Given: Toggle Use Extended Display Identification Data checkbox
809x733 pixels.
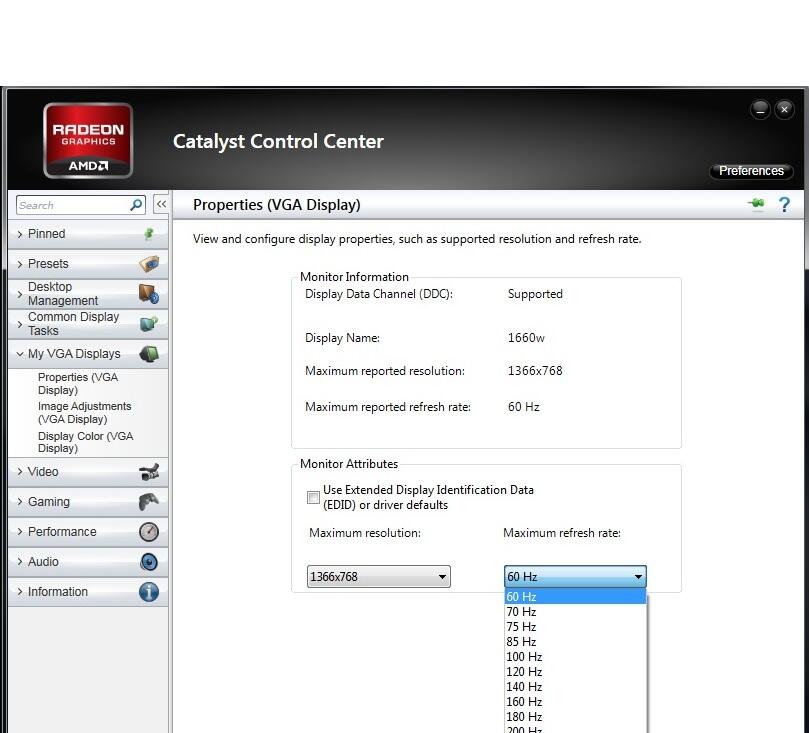Looking at the screenshot, I should click(x=313, y=497).
